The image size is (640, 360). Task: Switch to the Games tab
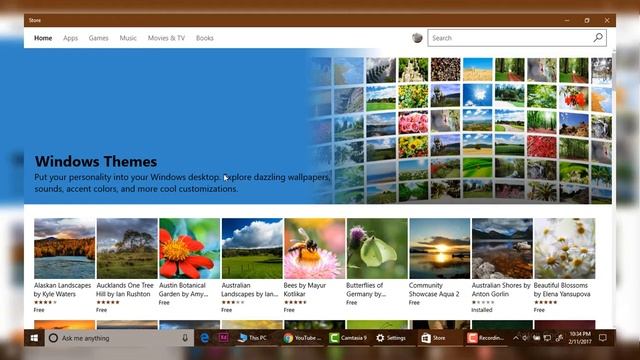(98, 38)
